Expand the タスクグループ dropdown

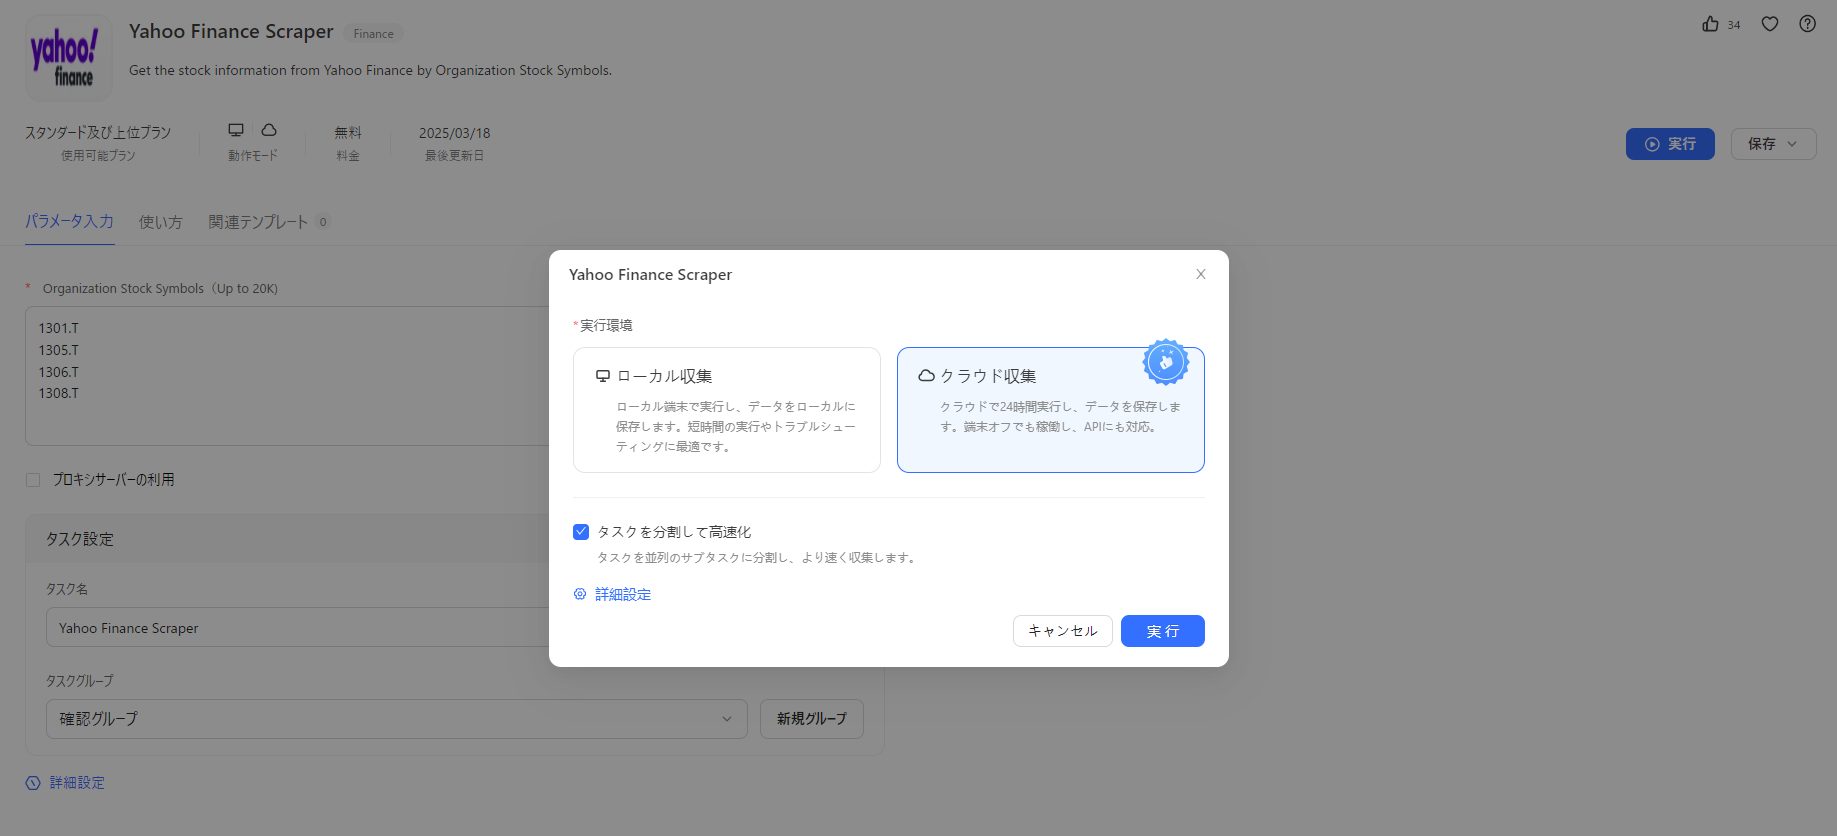[397, 719]
